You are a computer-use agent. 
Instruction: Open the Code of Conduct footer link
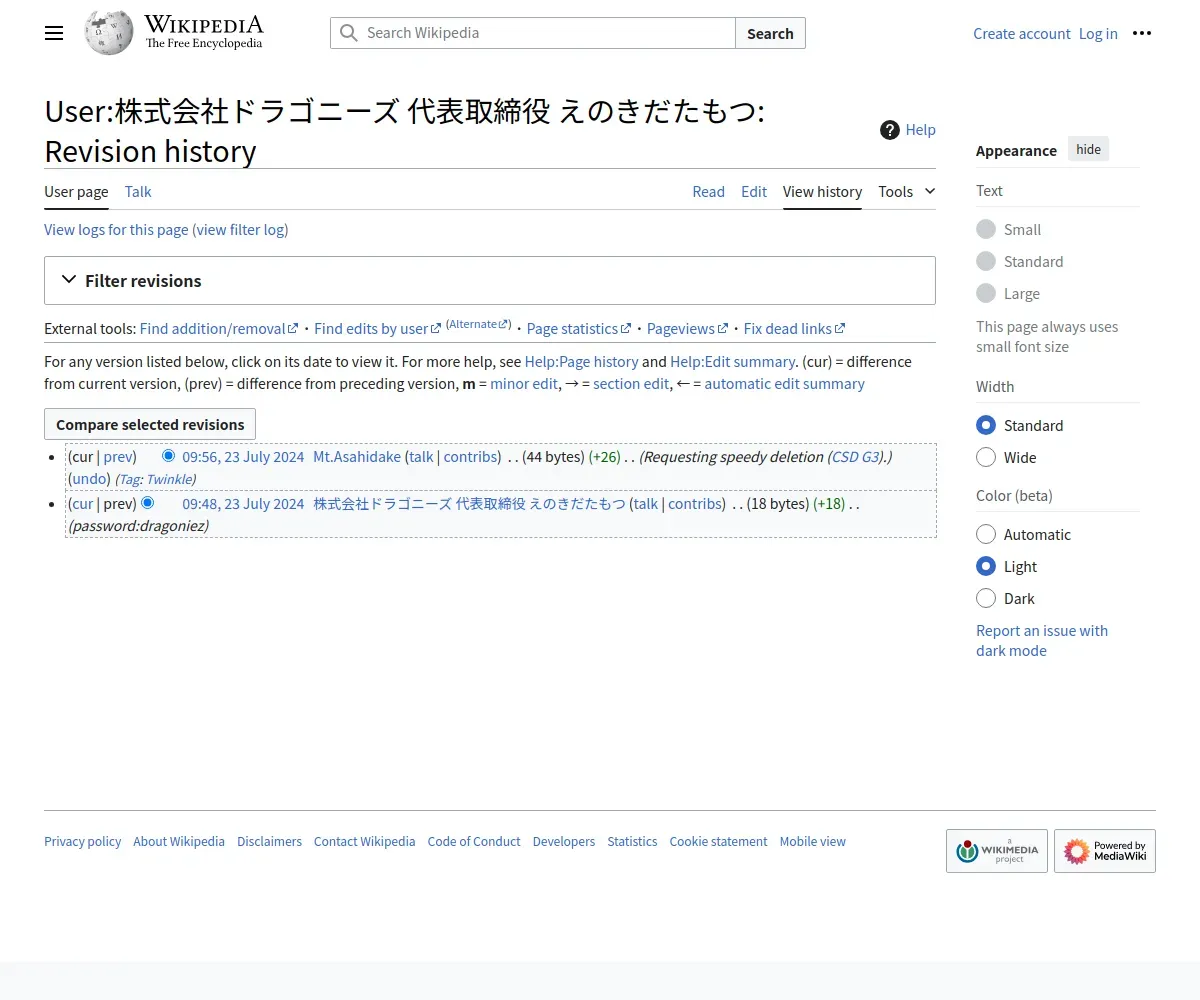coord(474,841)
